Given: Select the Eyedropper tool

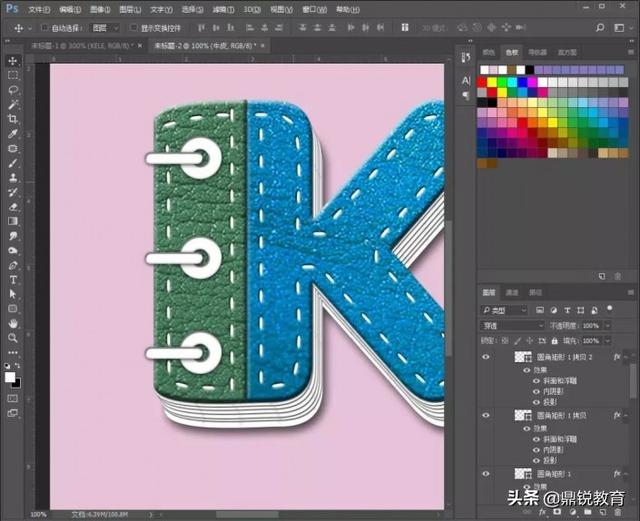Looking at the screenshot, I should coord(13,134).
